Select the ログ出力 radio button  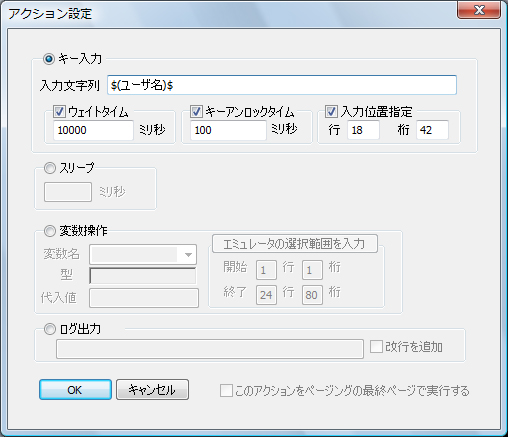(x=50, y=329)
